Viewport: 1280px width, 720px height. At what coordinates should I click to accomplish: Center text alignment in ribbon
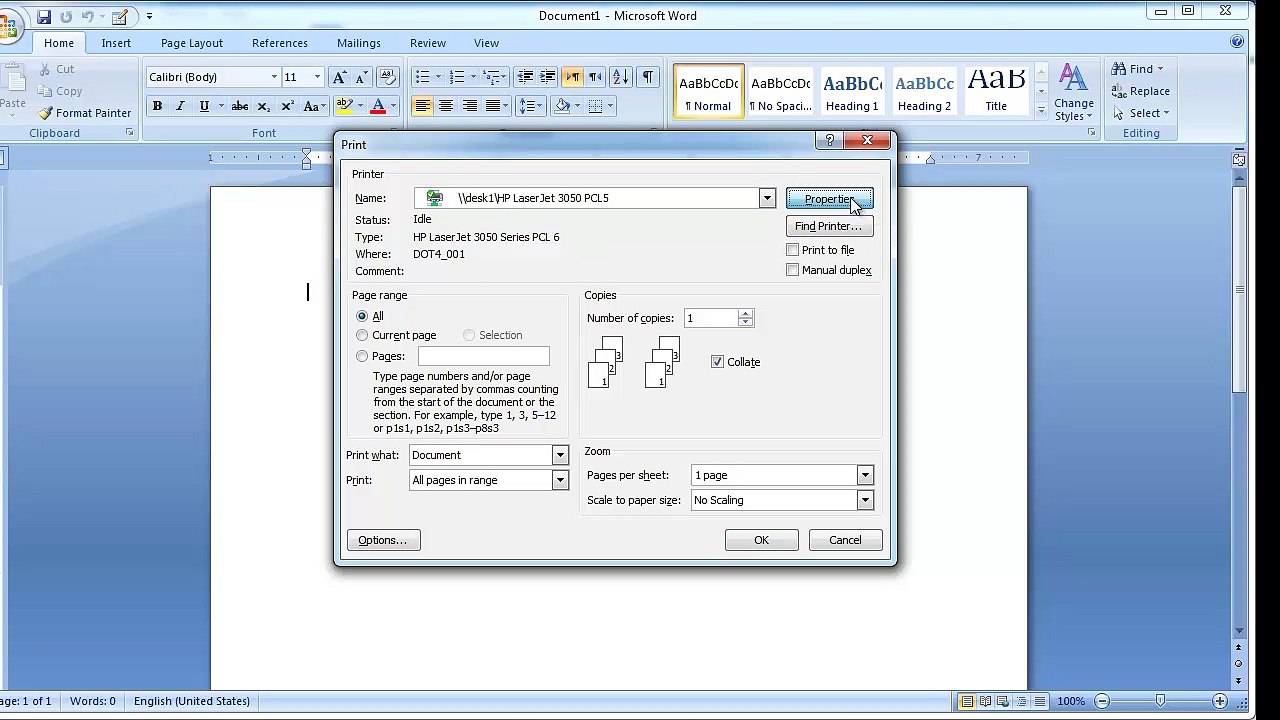coord(446,106)
